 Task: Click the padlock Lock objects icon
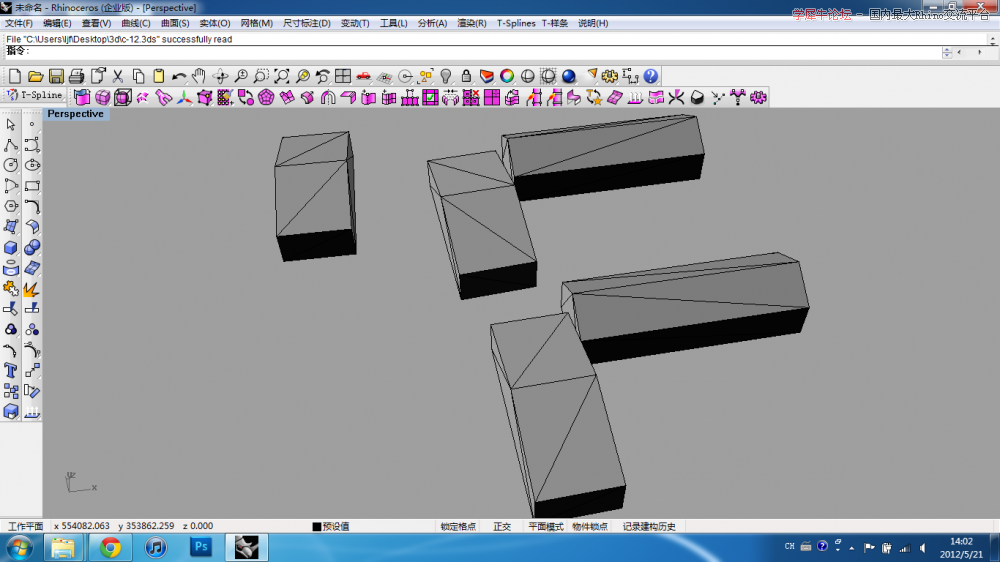pyautogui.click(x=466, y=77)
